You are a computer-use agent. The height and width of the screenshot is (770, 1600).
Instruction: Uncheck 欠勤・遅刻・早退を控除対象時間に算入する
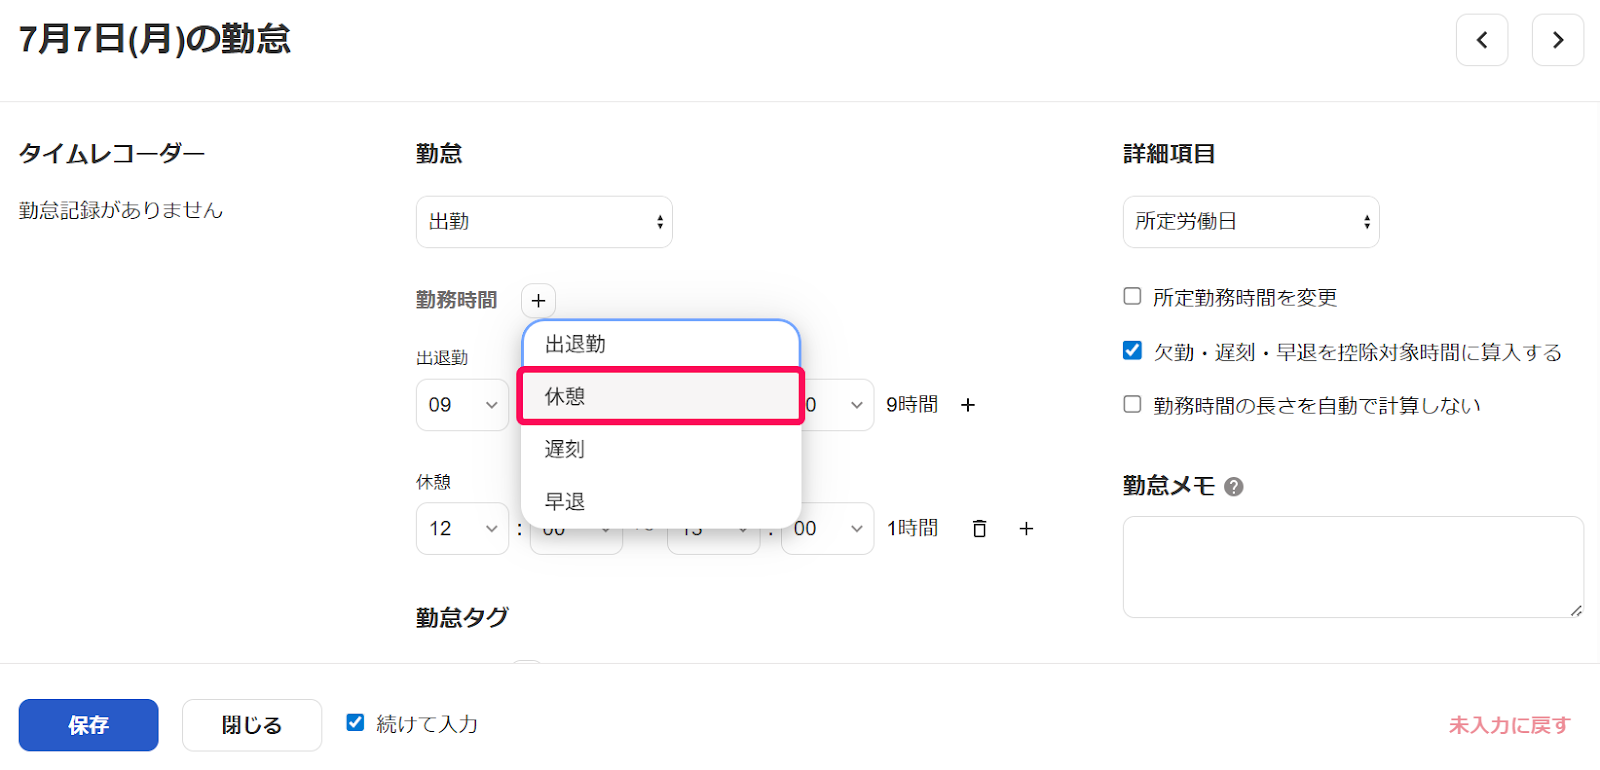tap(1132, 350)
